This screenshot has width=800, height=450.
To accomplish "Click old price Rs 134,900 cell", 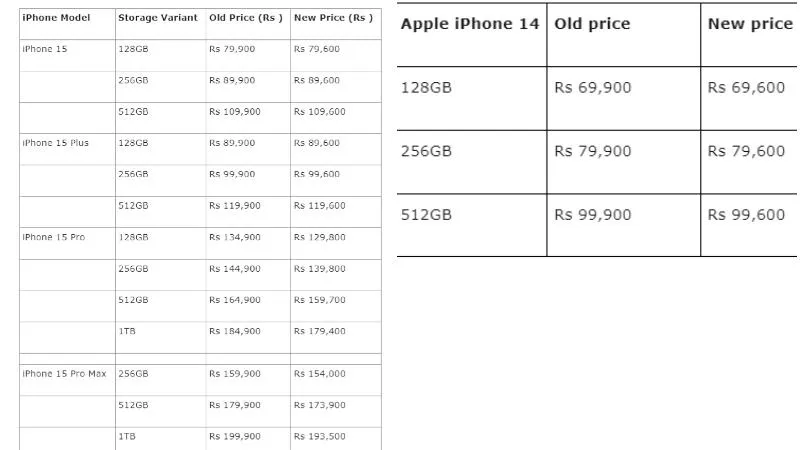I will click(235, 237).
